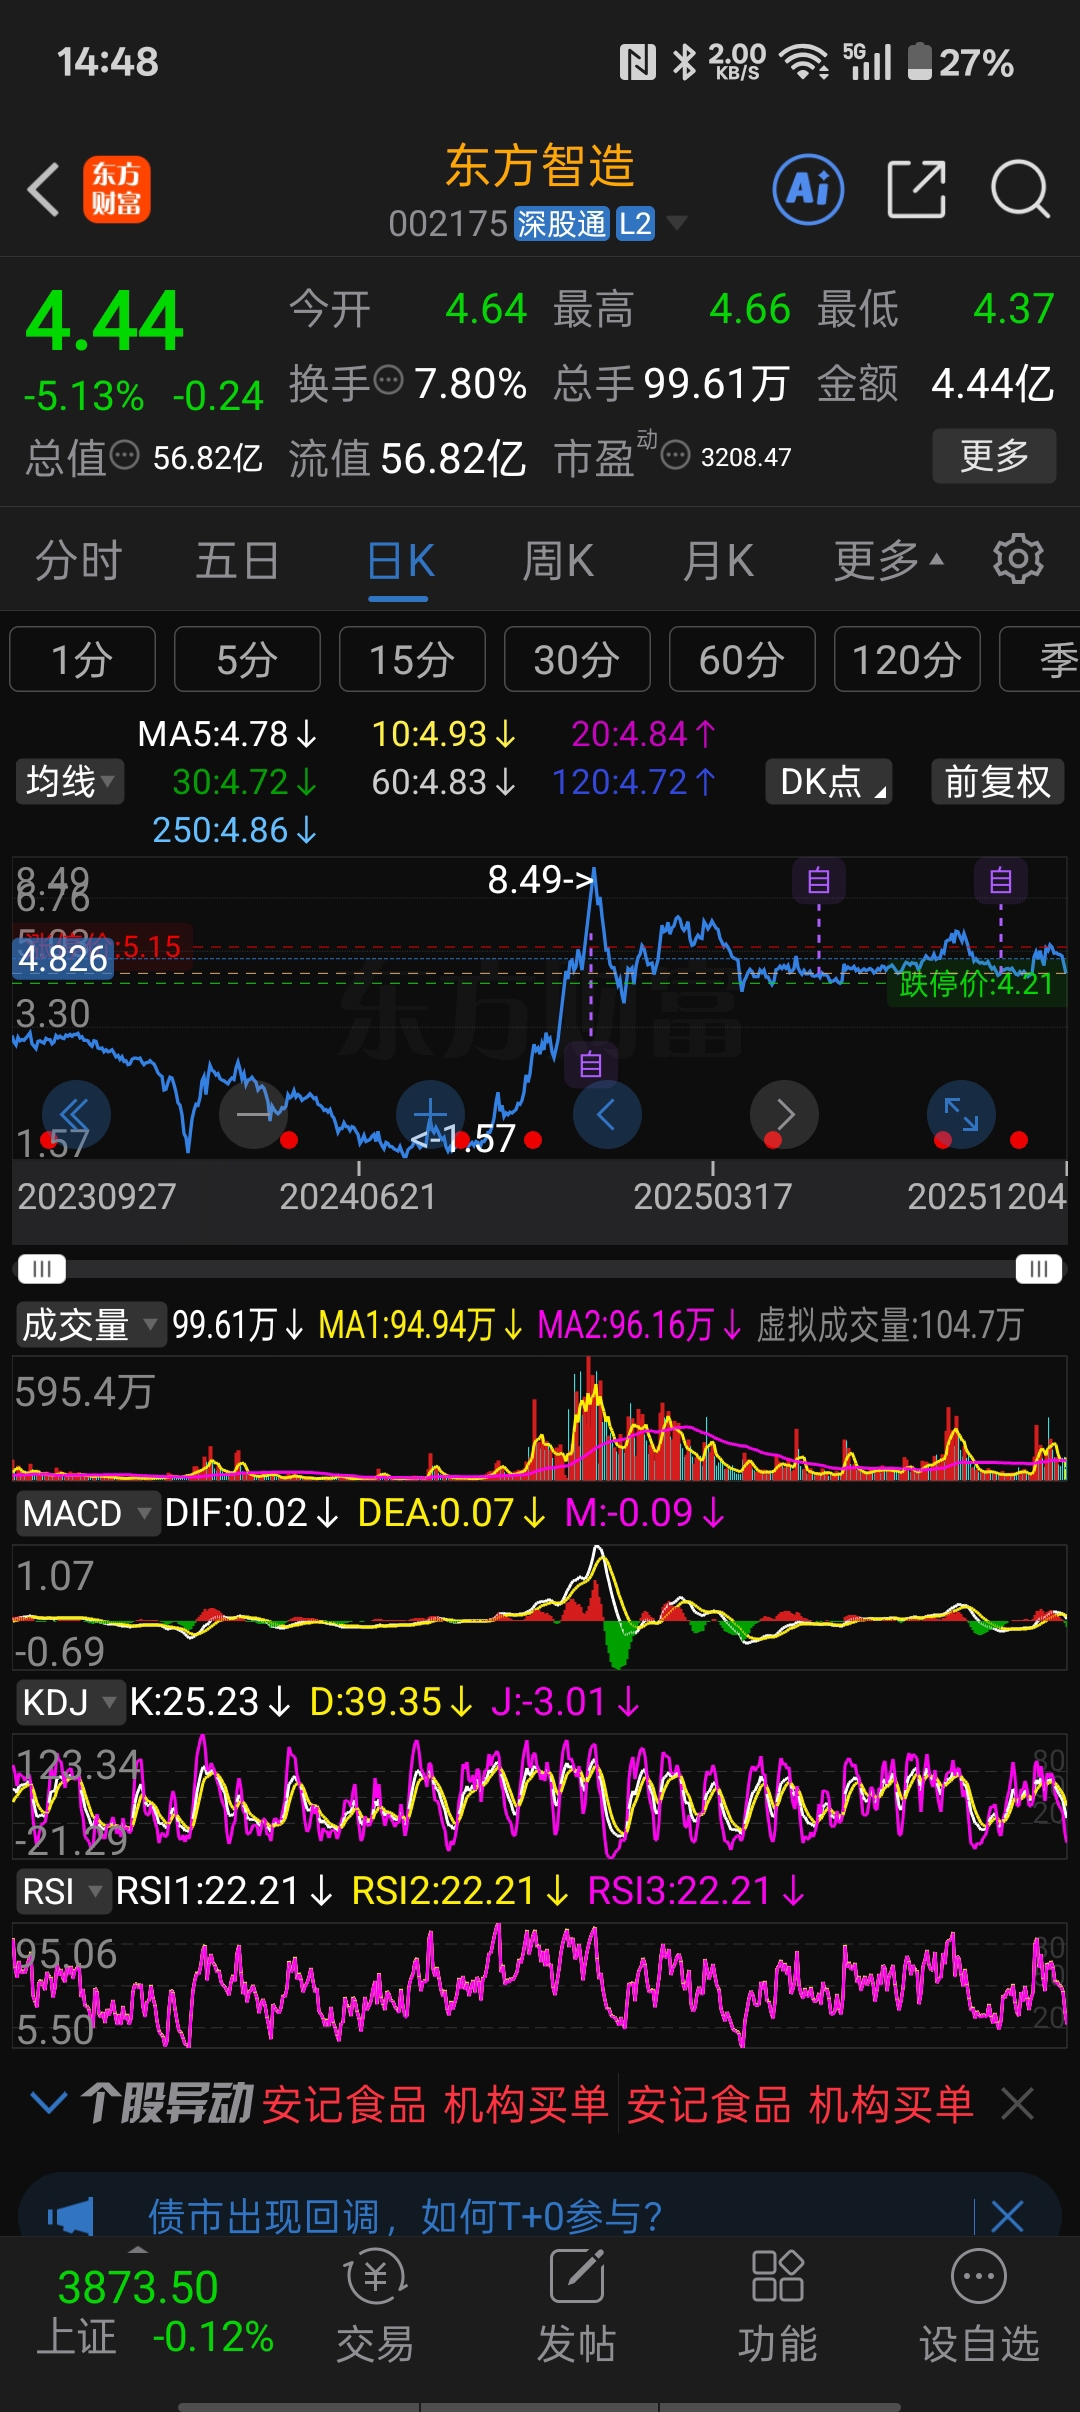Close the 个股异动 ticker bar

(1017, 2104)
